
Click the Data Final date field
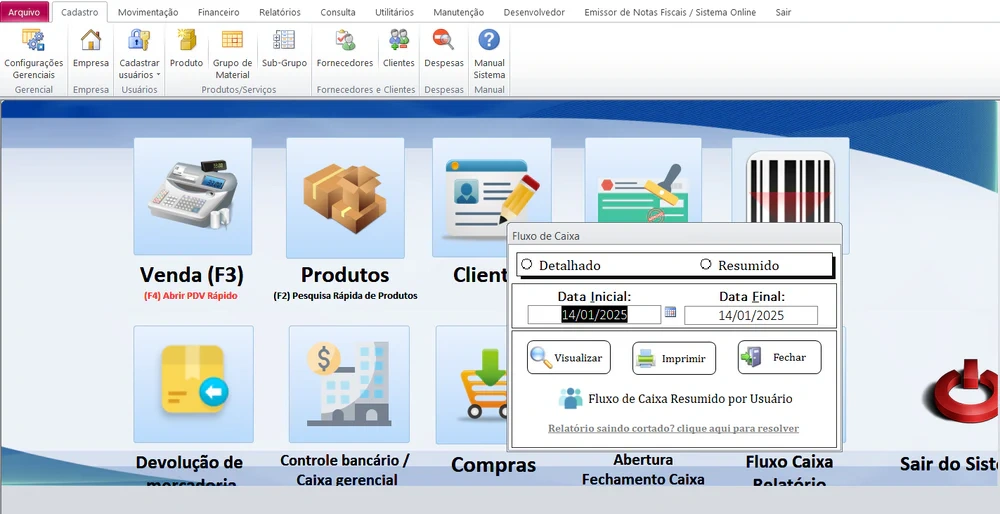pyautogui.click(x=751, y=315)
